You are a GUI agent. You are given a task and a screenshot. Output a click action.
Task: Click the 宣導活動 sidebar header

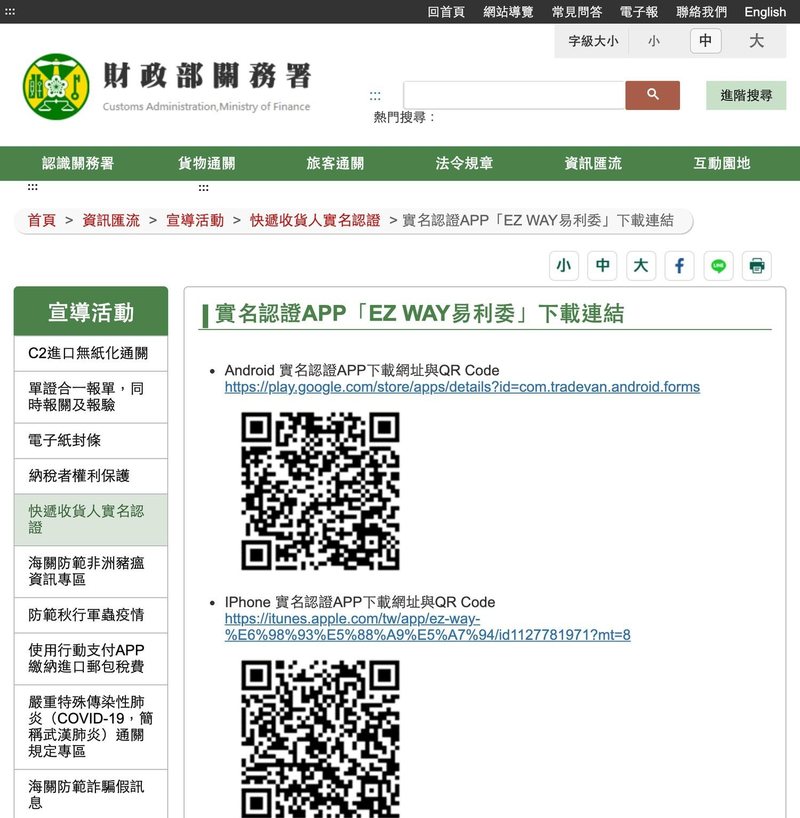(91, 311)
